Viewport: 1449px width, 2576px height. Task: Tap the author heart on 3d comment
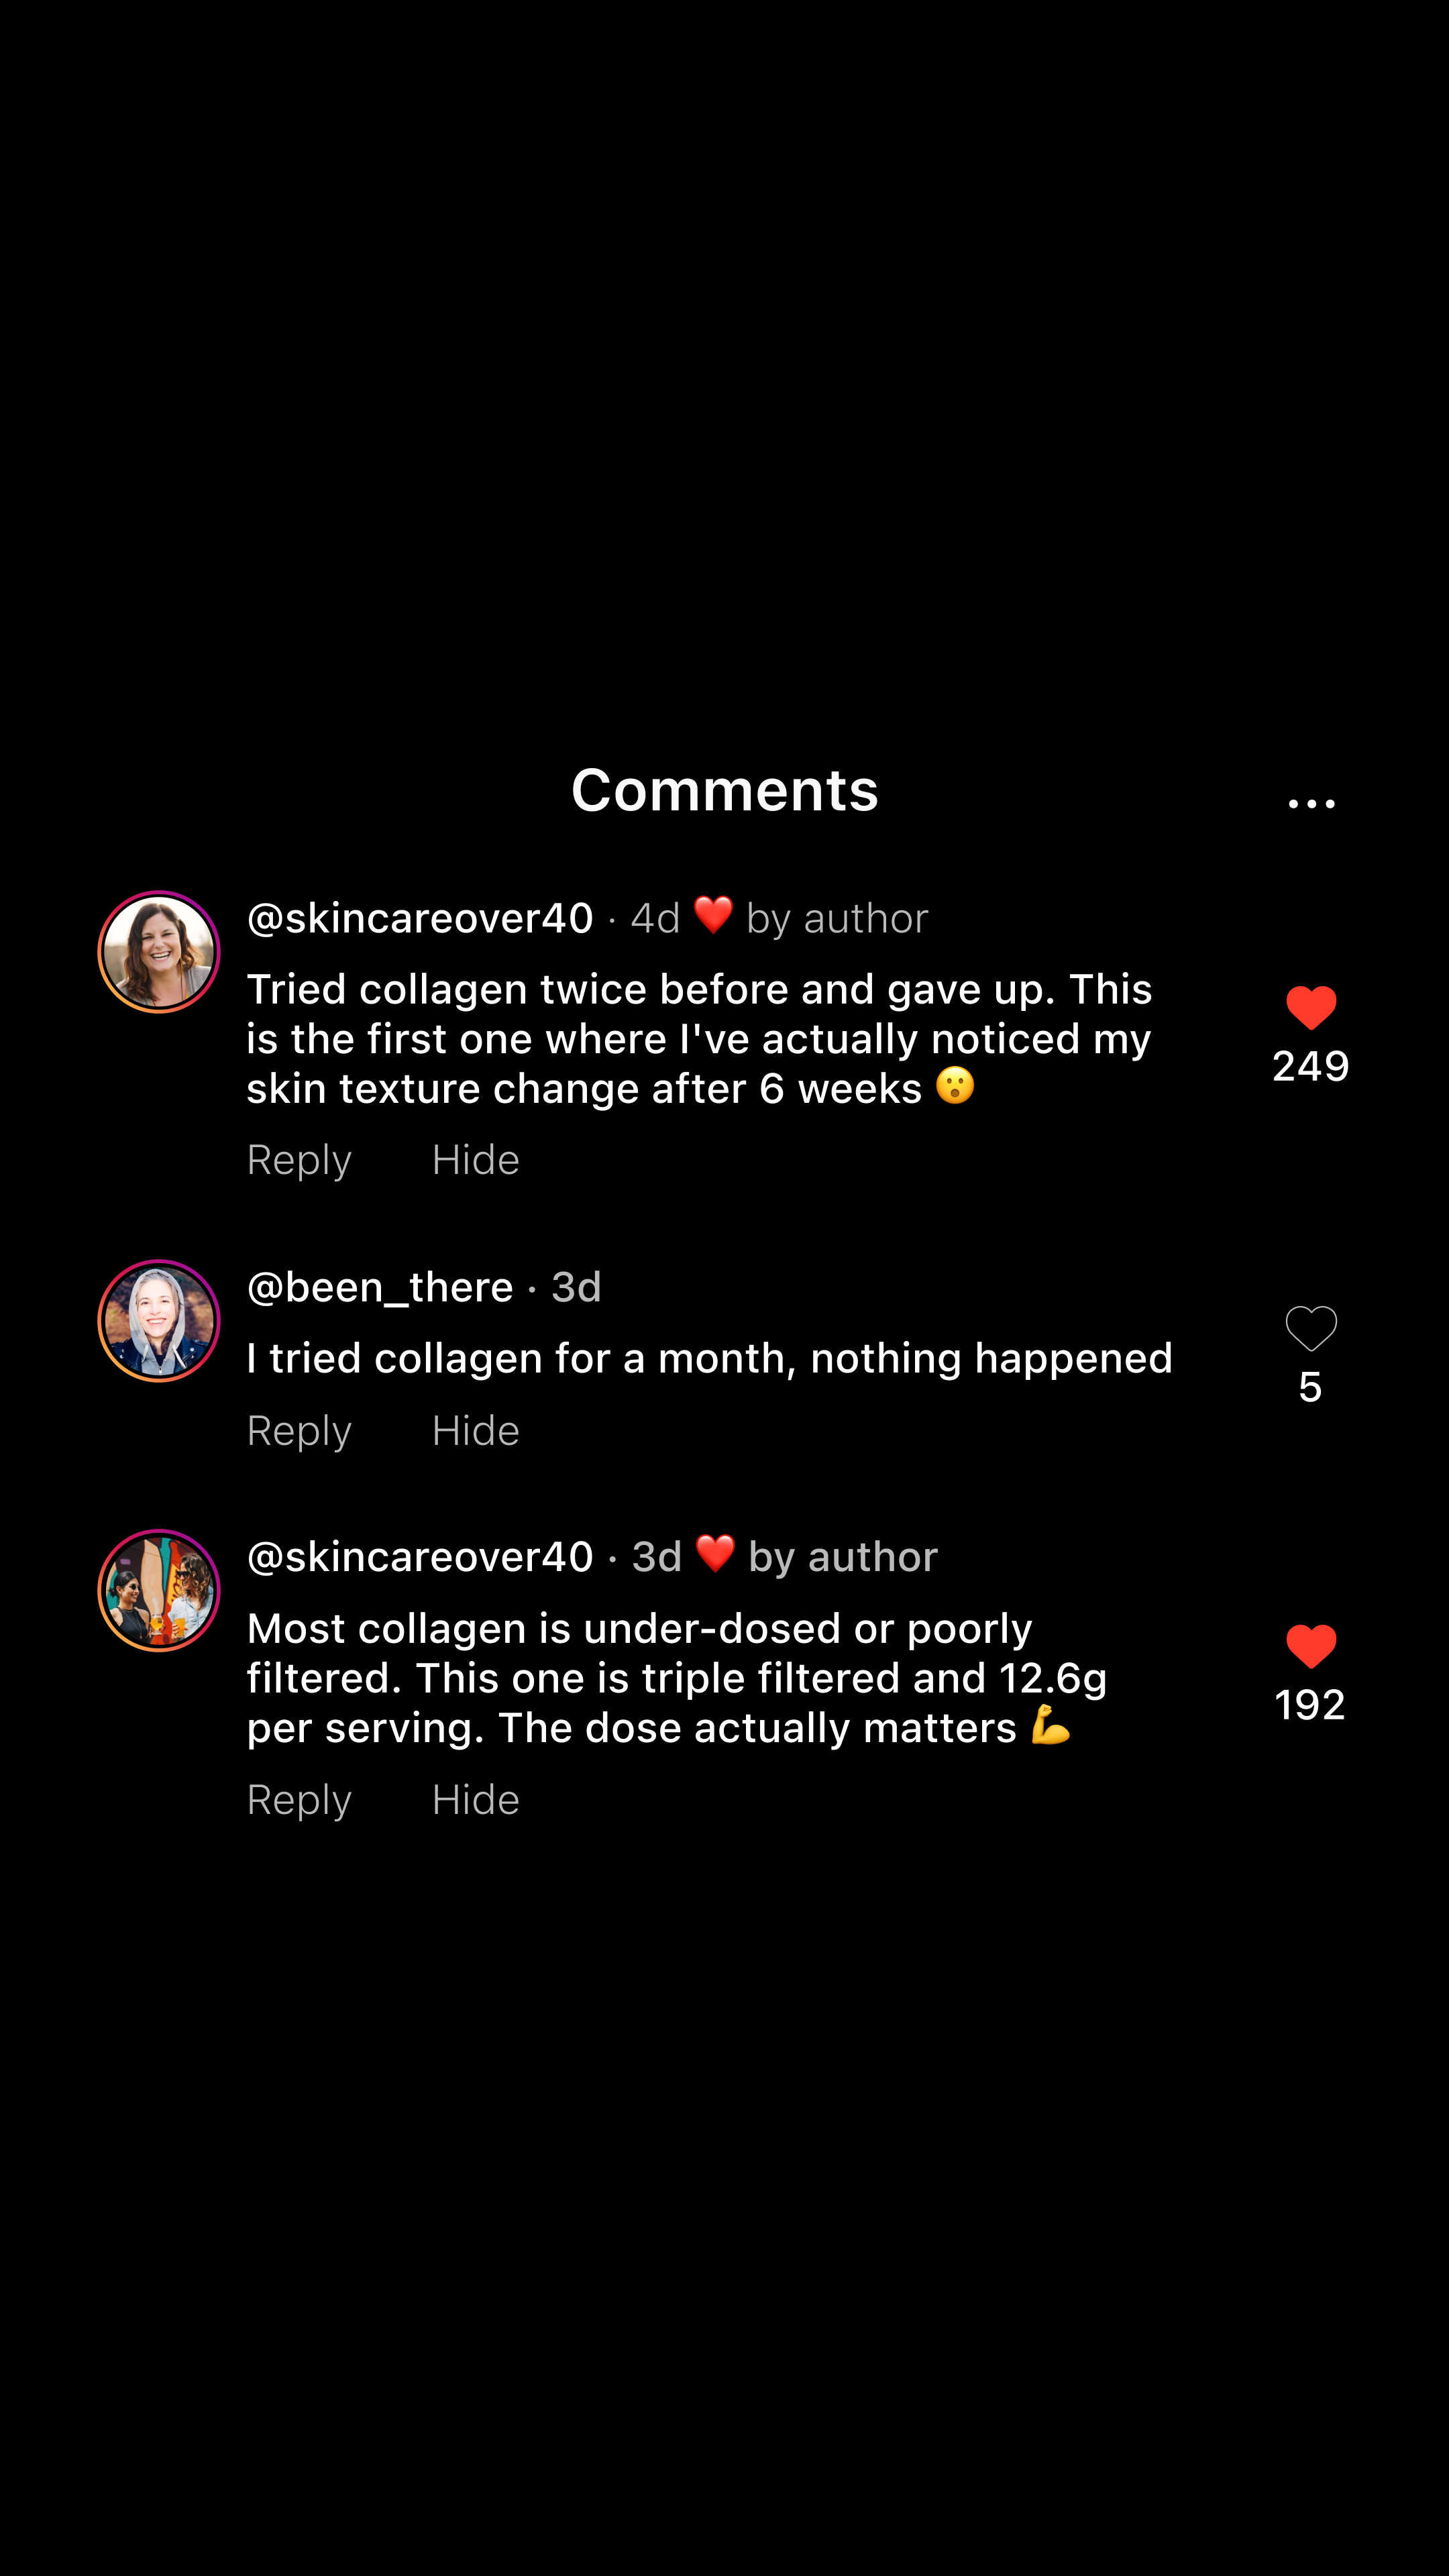click(715, 1554)
